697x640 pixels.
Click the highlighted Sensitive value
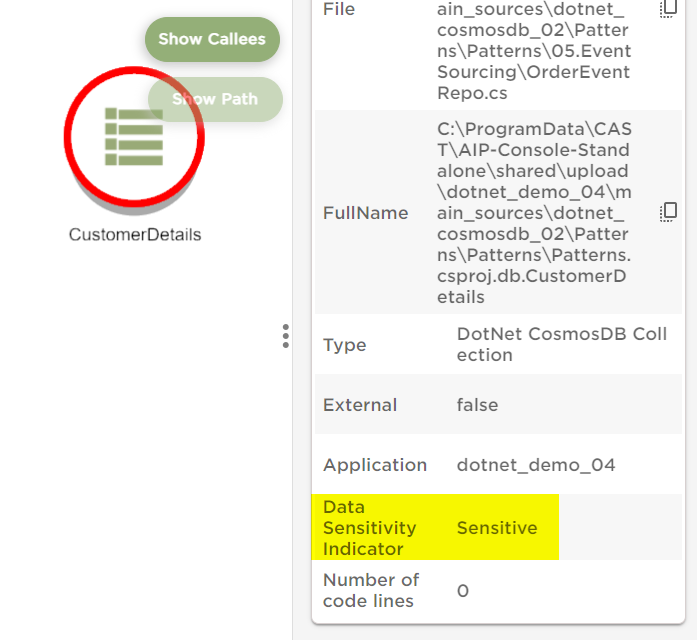[497, 528]
